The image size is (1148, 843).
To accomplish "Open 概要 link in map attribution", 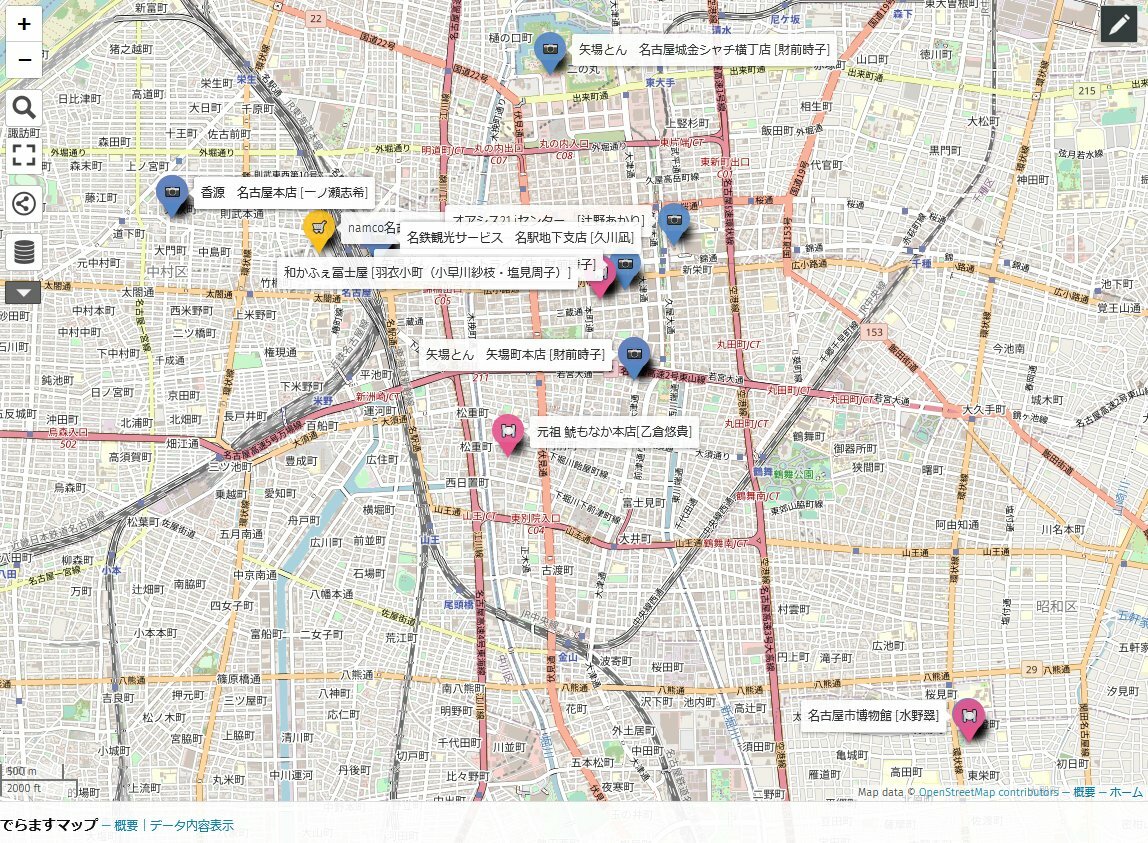I will point(1084,792).
